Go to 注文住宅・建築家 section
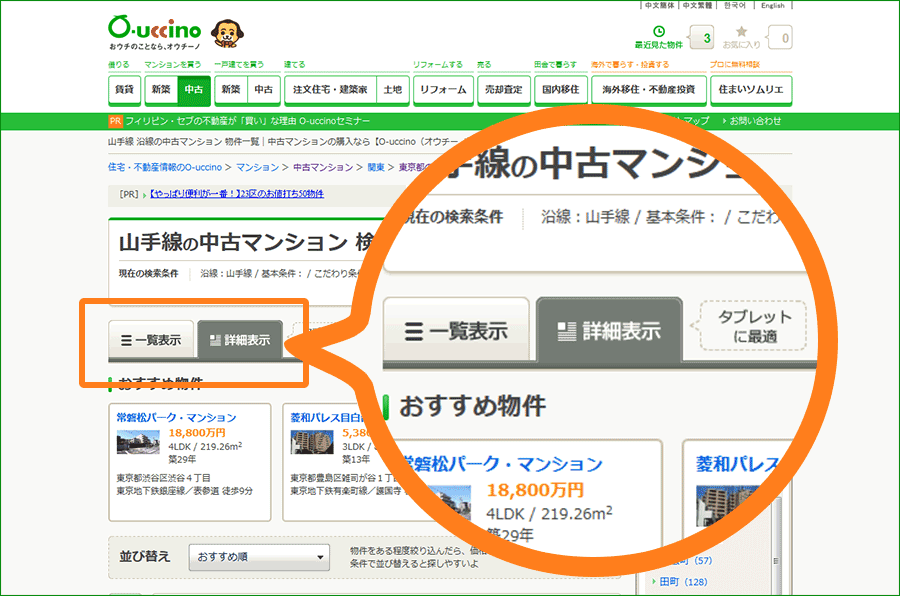 point(329,90)
